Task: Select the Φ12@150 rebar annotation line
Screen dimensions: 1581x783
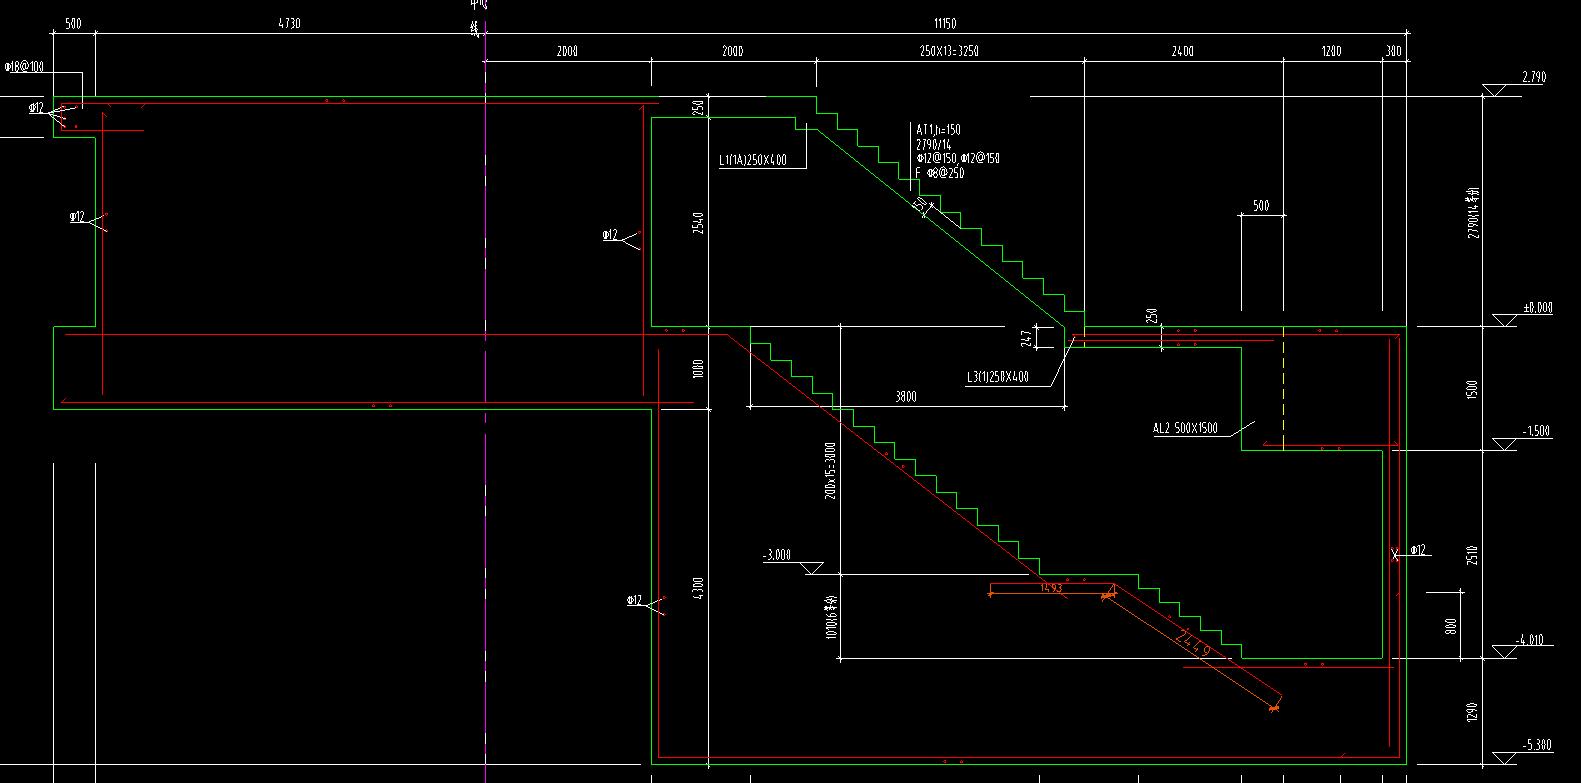Action: (x=958, y=158)
